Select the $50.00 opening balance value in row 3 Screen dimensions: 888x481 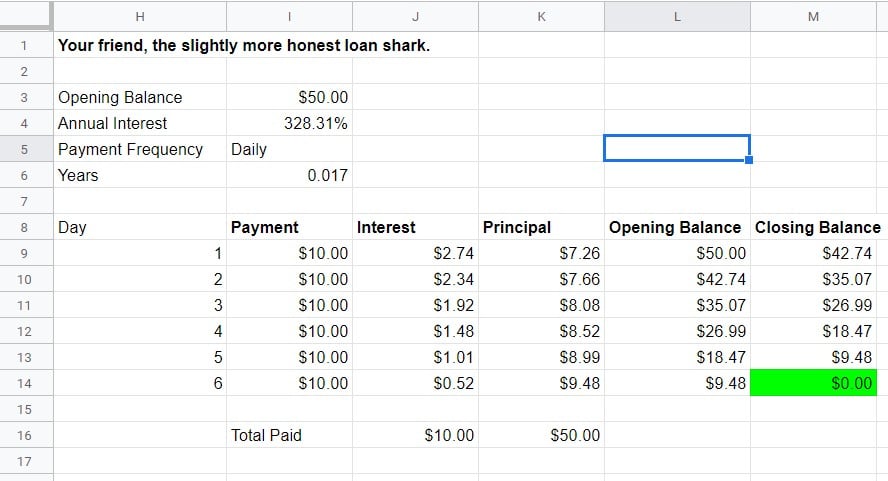pos(289,97)
